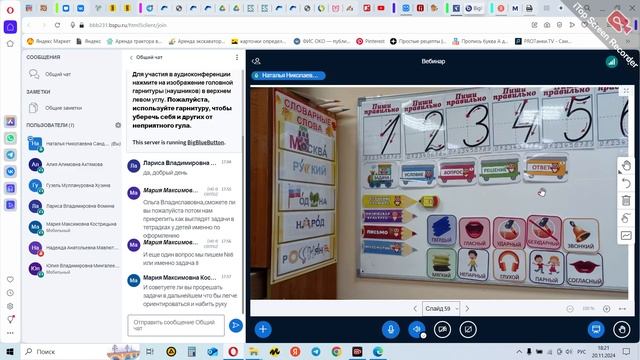The image size is (640, 360).
Task: Open Opera sidebar bookmarks heart icon
Action: click(x=10, y=279)
